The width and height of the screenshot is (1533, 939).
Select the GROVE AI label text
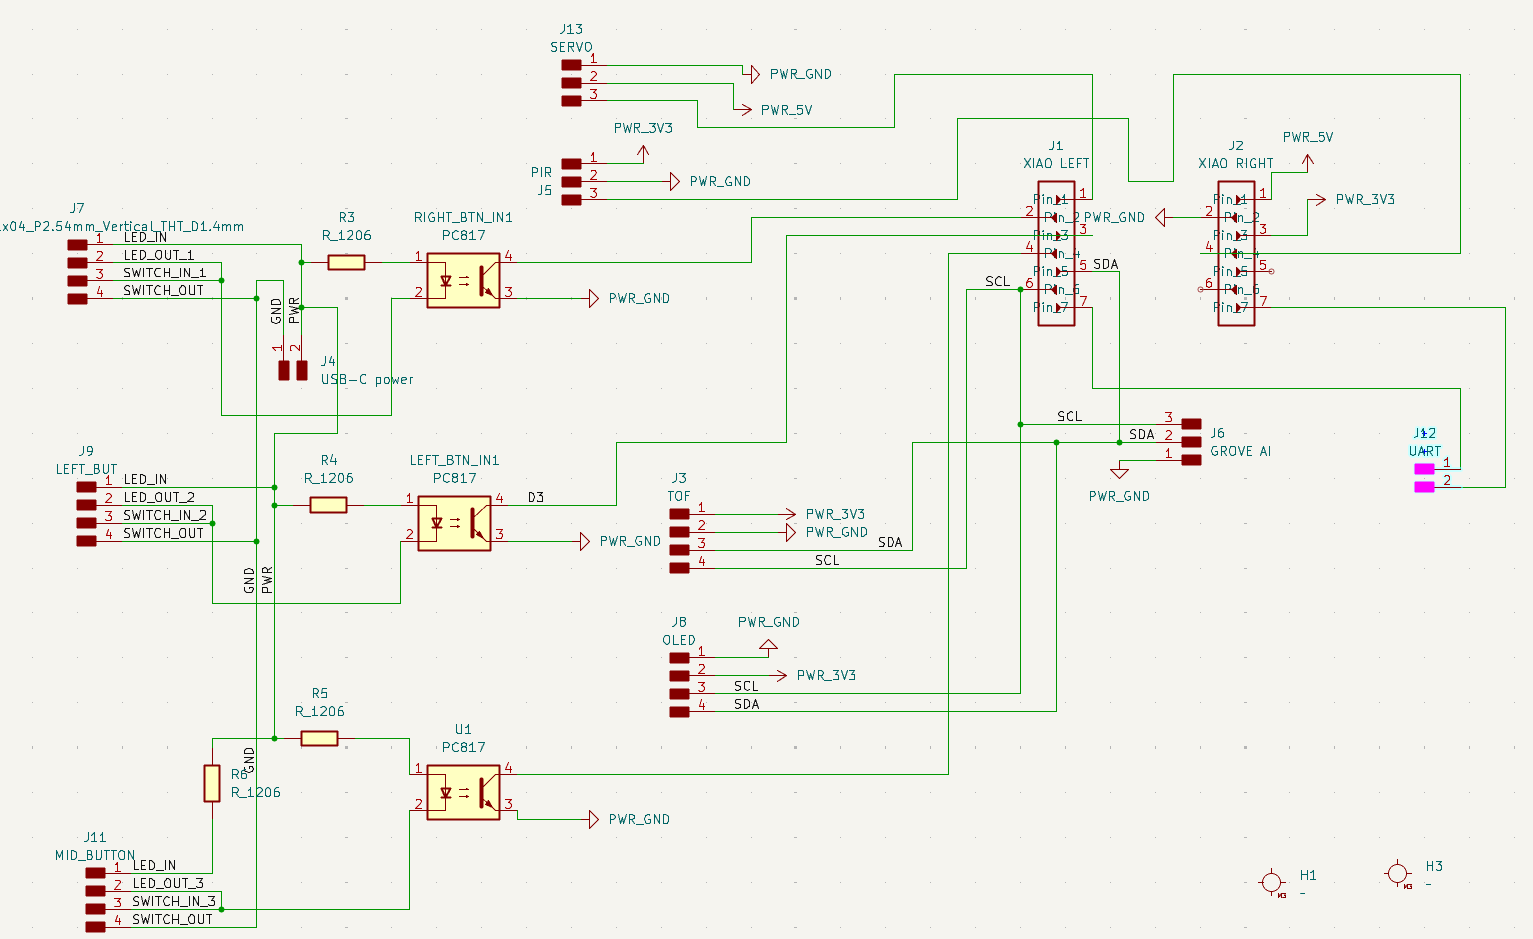click(x=1240, y=451)
